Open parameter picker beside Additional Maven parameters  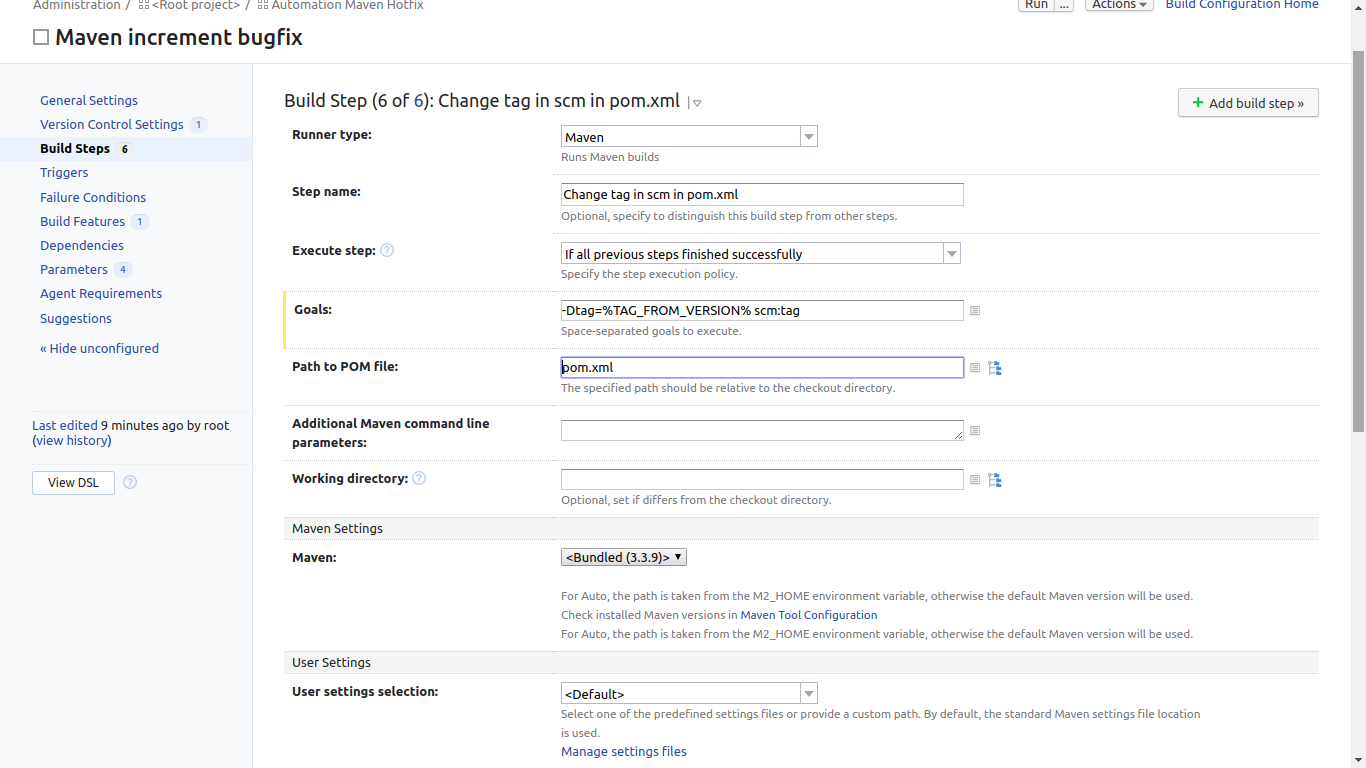tap(975, 431)
